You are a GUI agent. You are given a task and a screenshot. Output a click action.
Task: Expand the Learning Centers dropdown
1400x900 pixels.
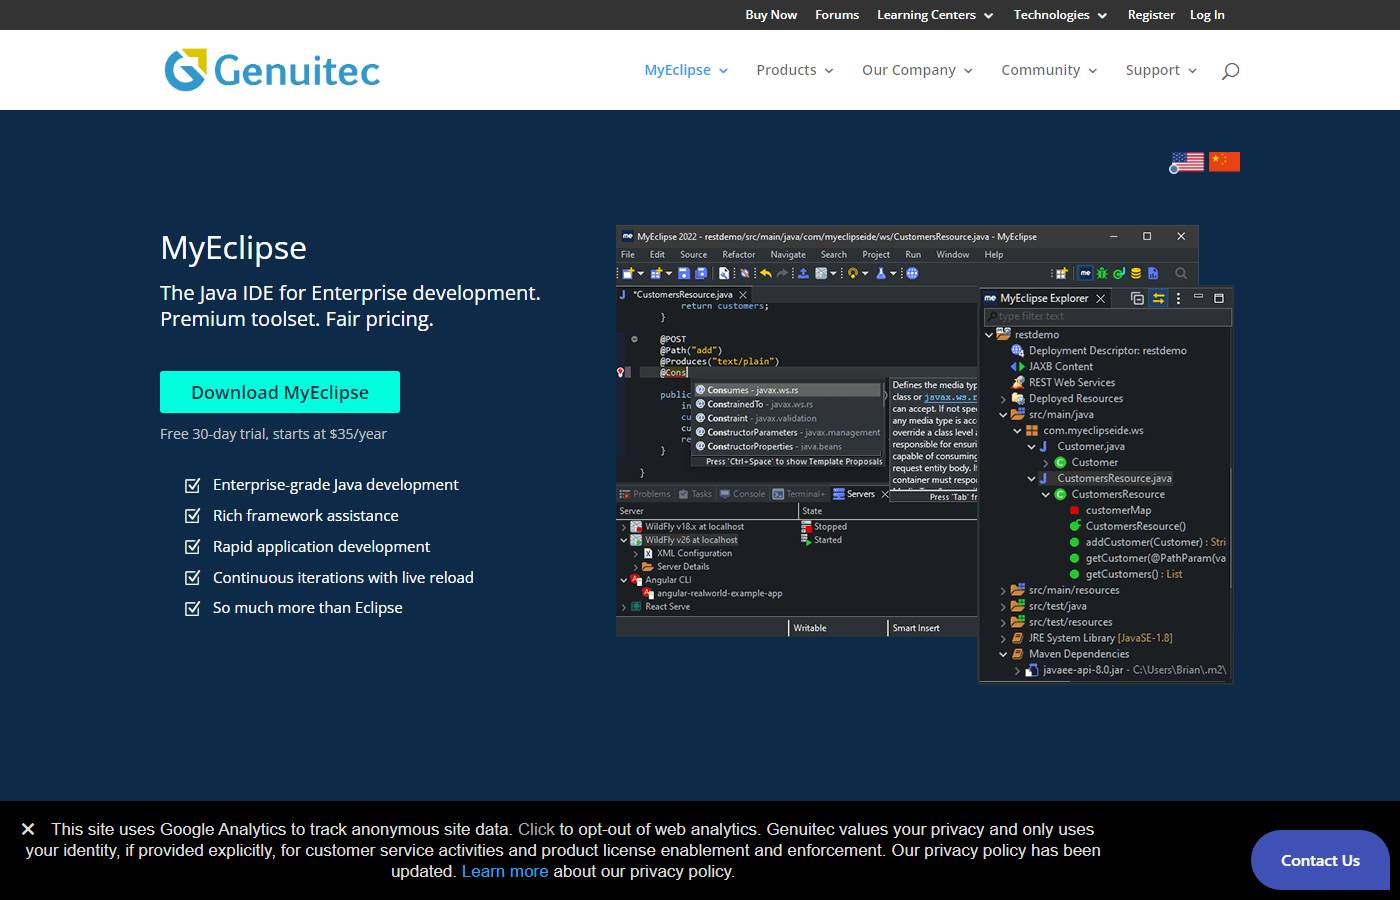click(935, 15)
